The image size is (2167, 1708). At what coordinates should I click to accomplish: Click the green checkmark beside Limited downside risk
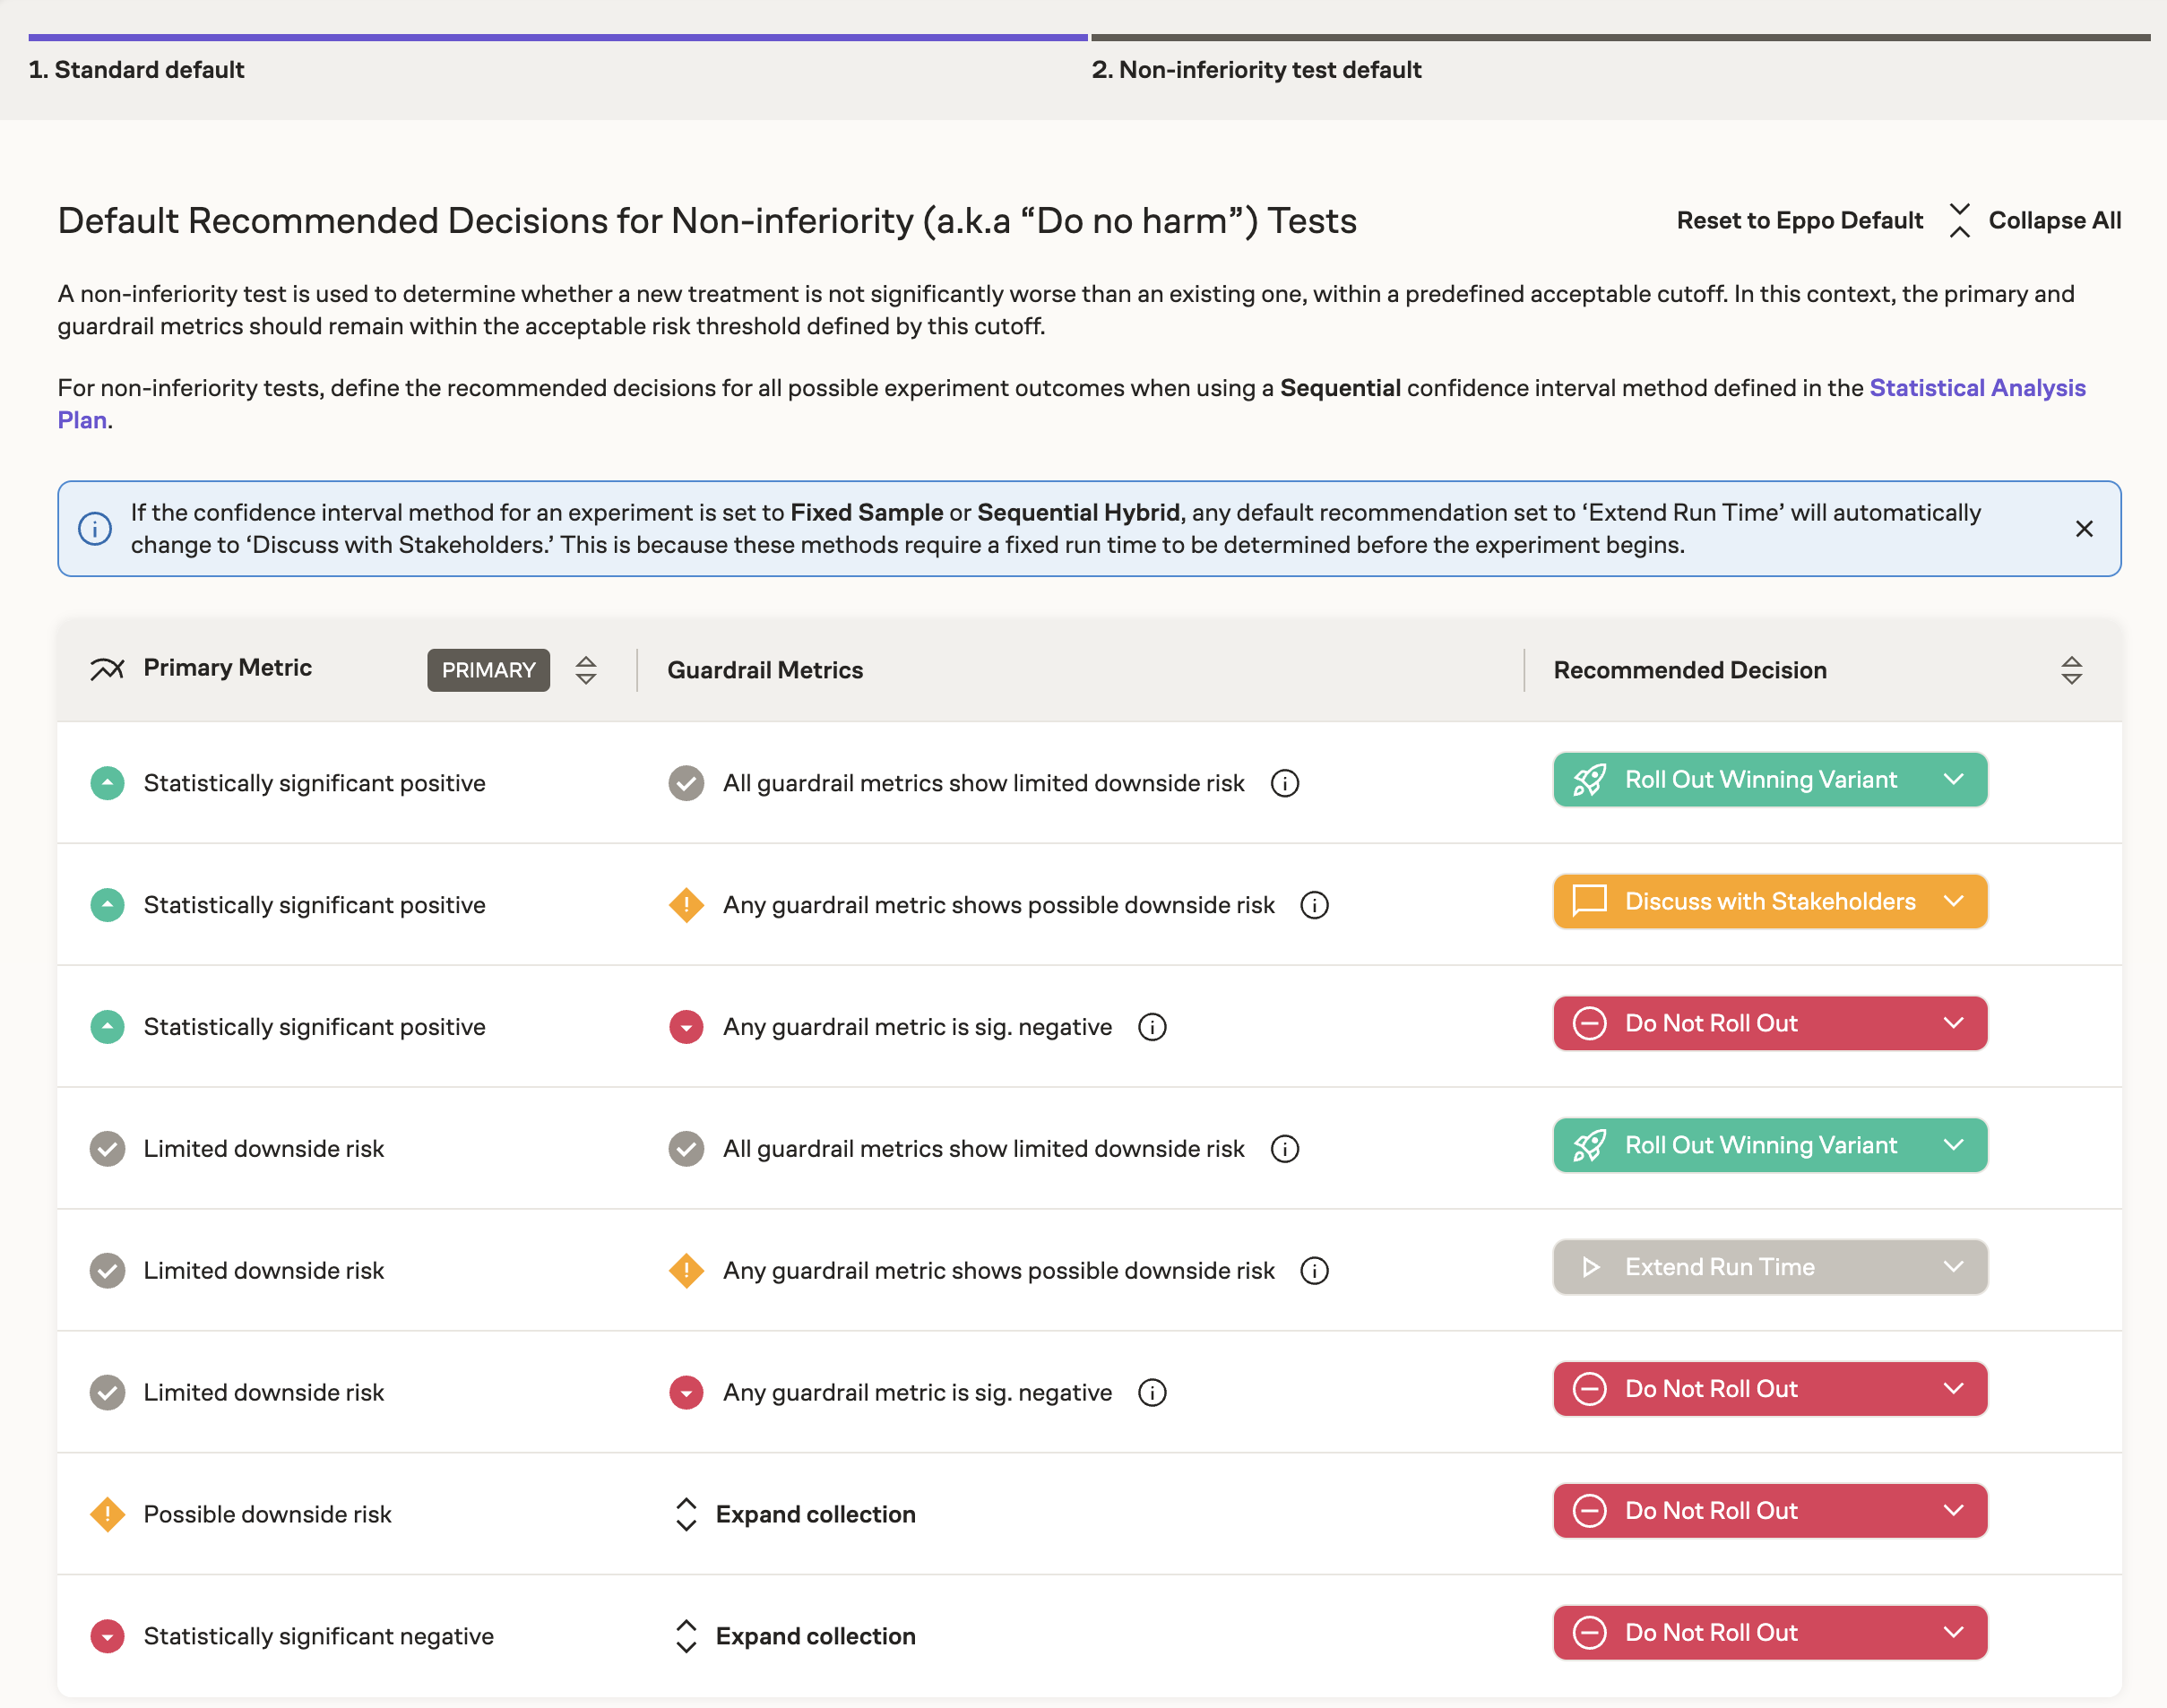tap(108, 1148)
